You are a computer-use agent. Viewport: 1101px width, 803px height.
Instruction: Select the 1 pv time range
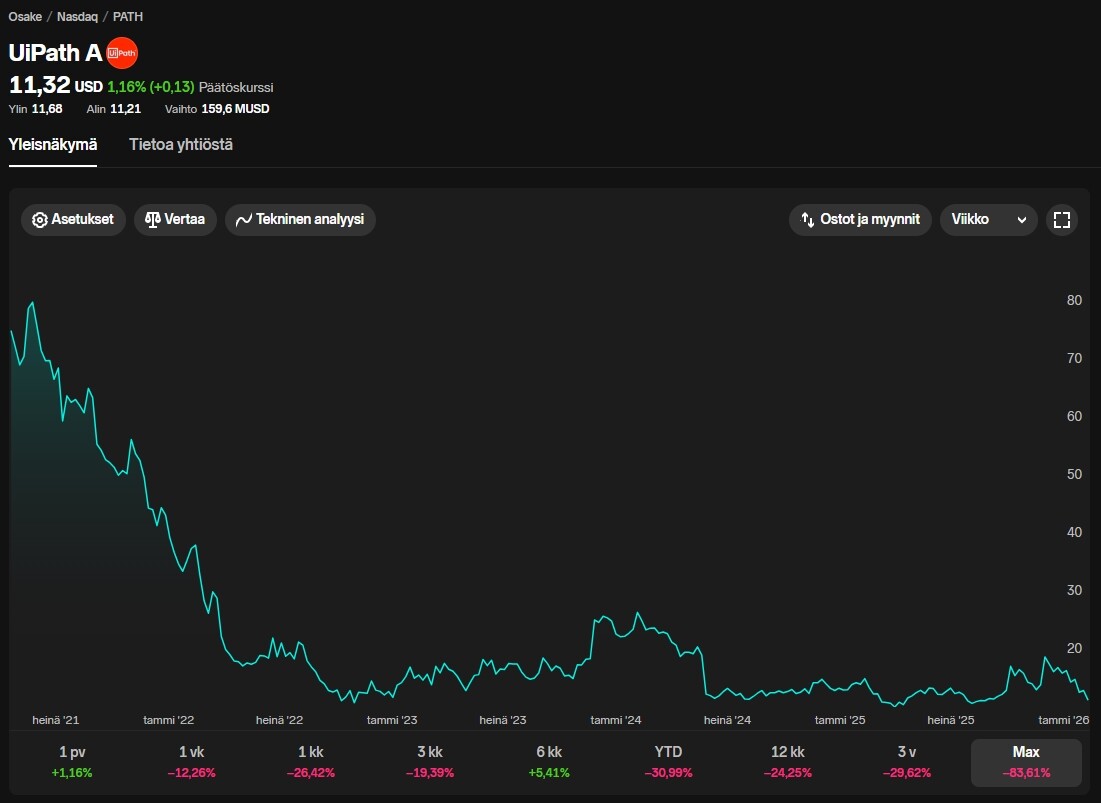pos(71,762)
